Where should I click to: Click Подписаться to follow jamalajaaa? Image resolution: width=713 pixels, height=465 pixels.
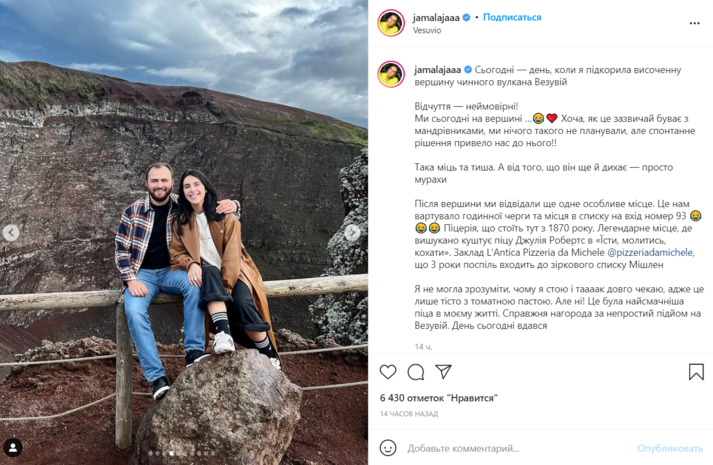click(x=512, y=17)
